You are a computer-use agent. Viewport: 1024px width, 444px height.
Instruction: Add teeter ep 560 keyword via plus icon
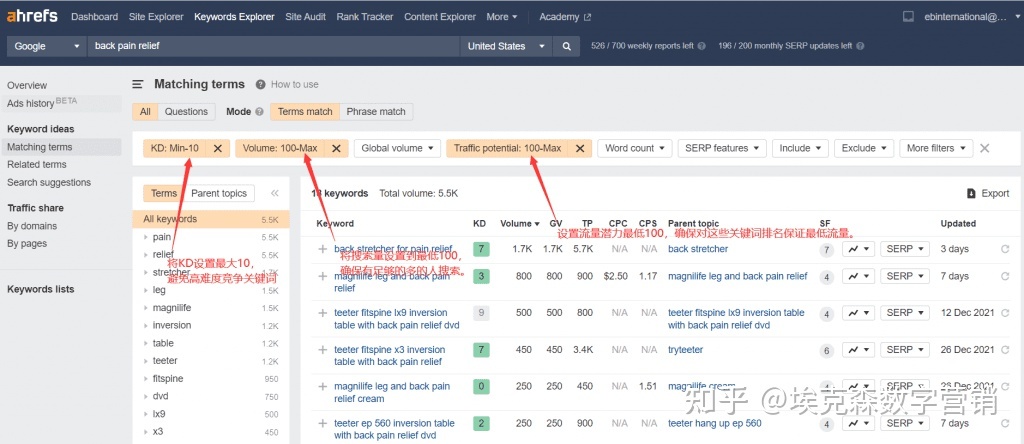pos(322,423)
